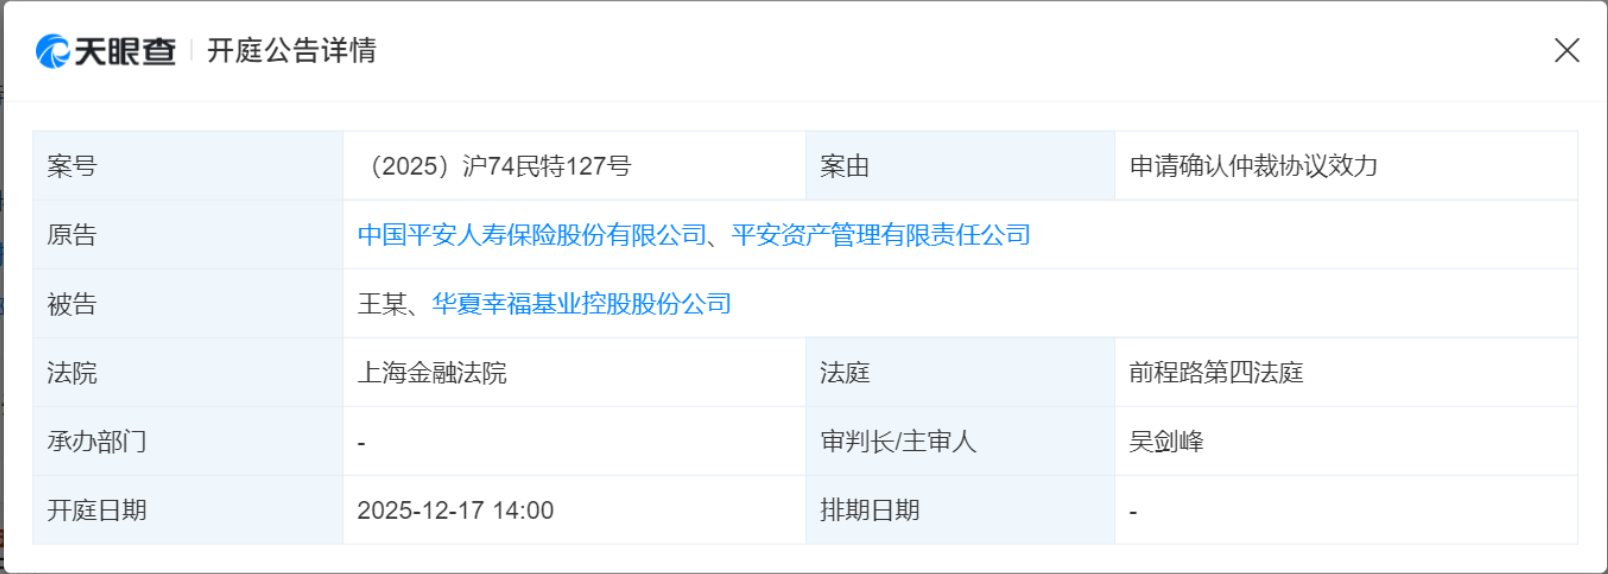Click the presiding judge name 吴剑峰

coord(1166,442)
